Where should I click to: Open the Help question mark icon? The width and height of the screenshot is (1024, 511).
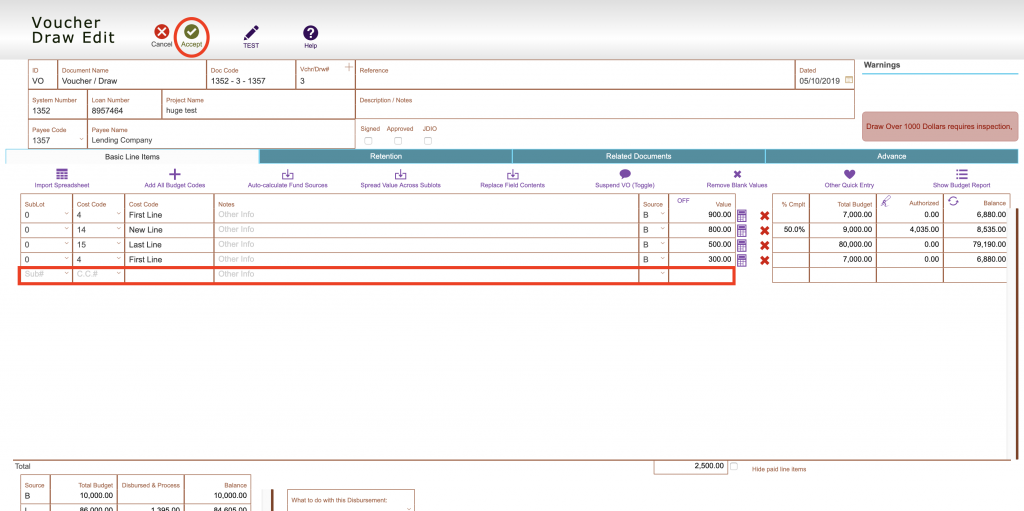click(310, 33)
